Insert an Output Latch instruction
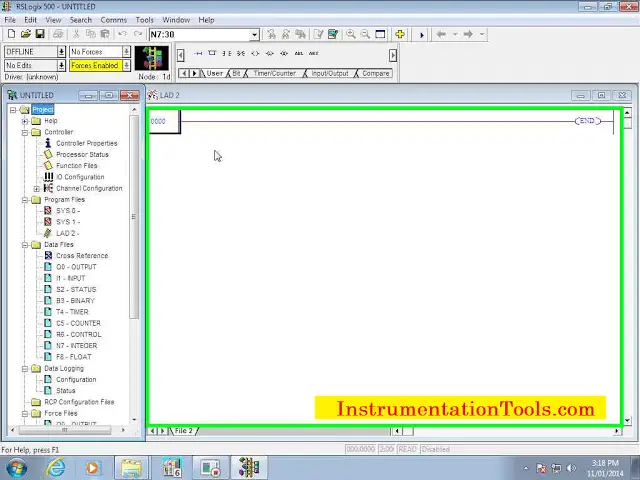640x480 pixels. pyautogui.click(x=269, y=53)
